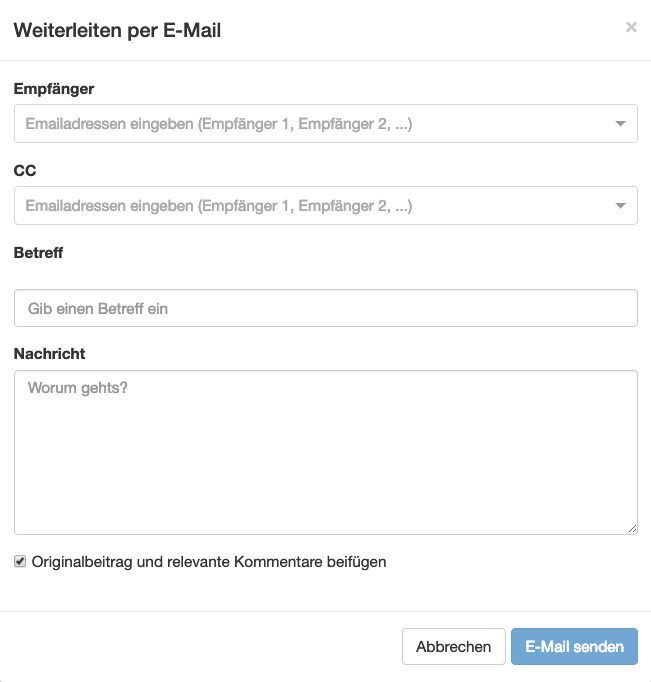The image size is (651, 682).
Task: Focus the CC email address field
Action: (x=310, y=206)
